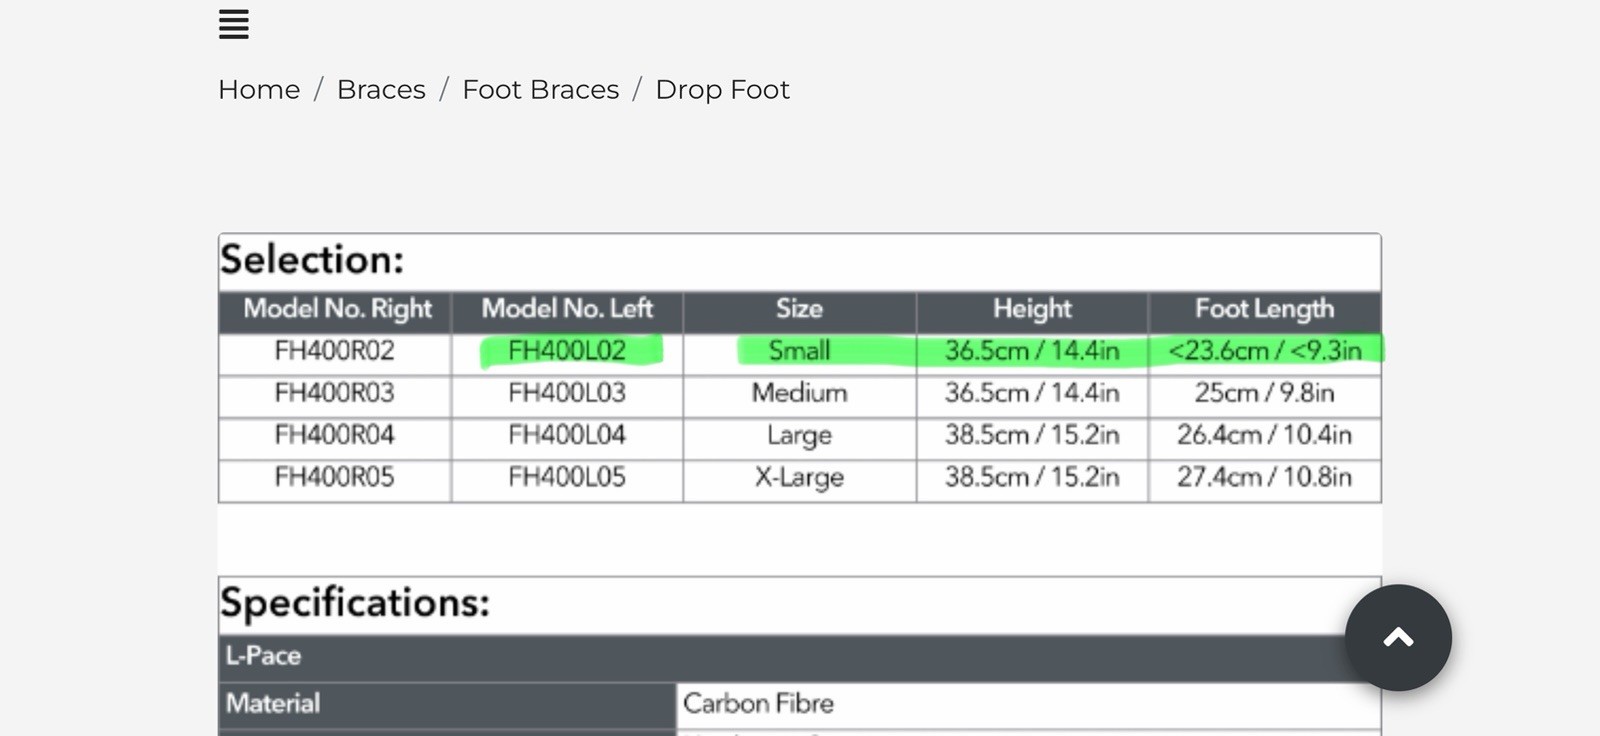Screen dimensions: 1600x736
Task: Click the FH400L04 model number
Action: point(567,435)
